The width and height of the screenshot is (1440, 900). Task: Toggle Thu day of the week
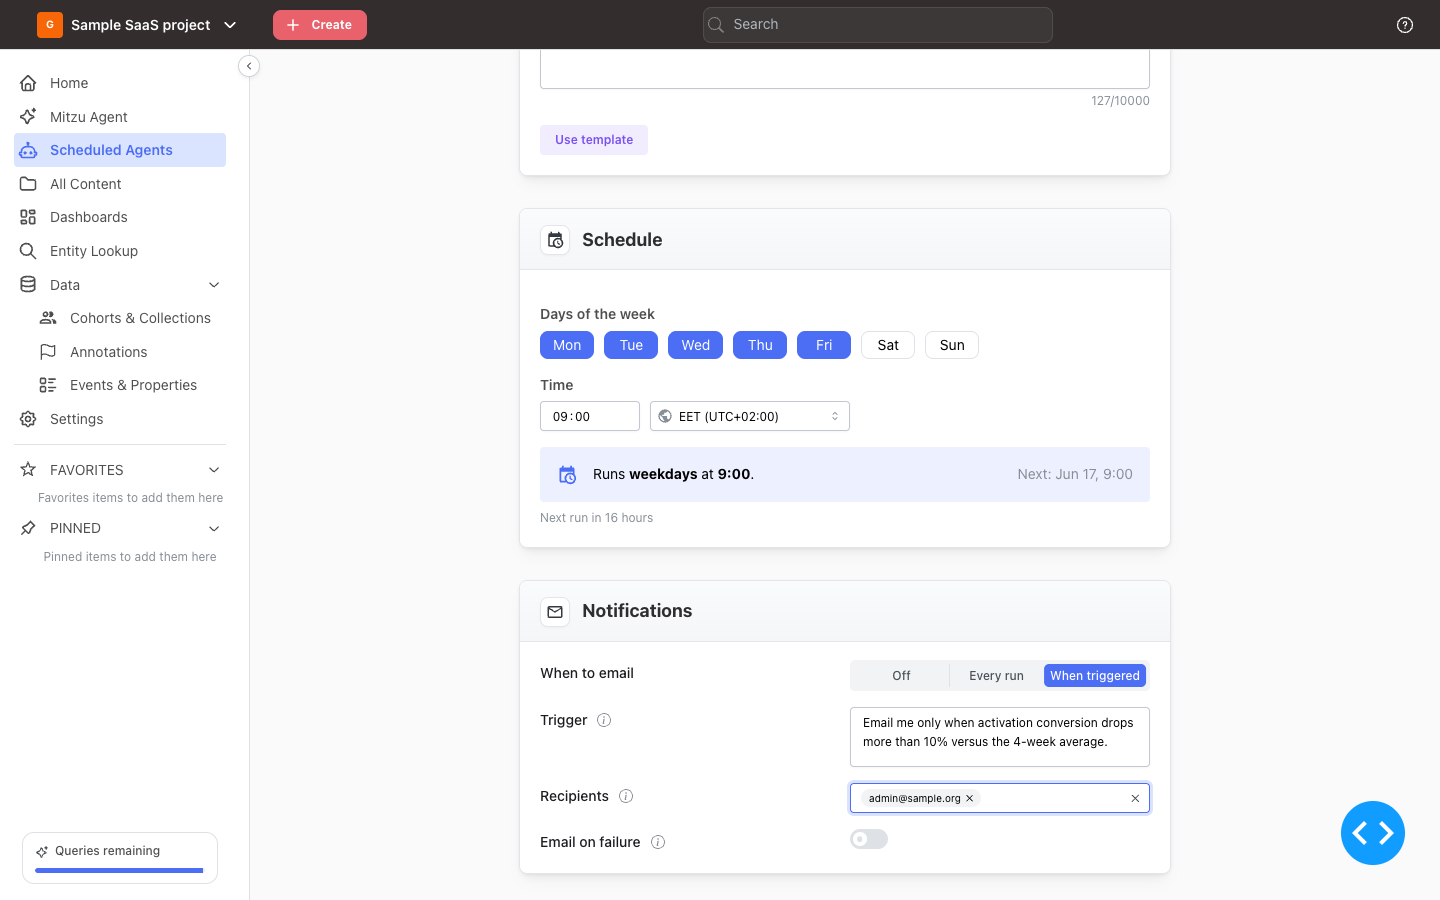coord(760,345)
